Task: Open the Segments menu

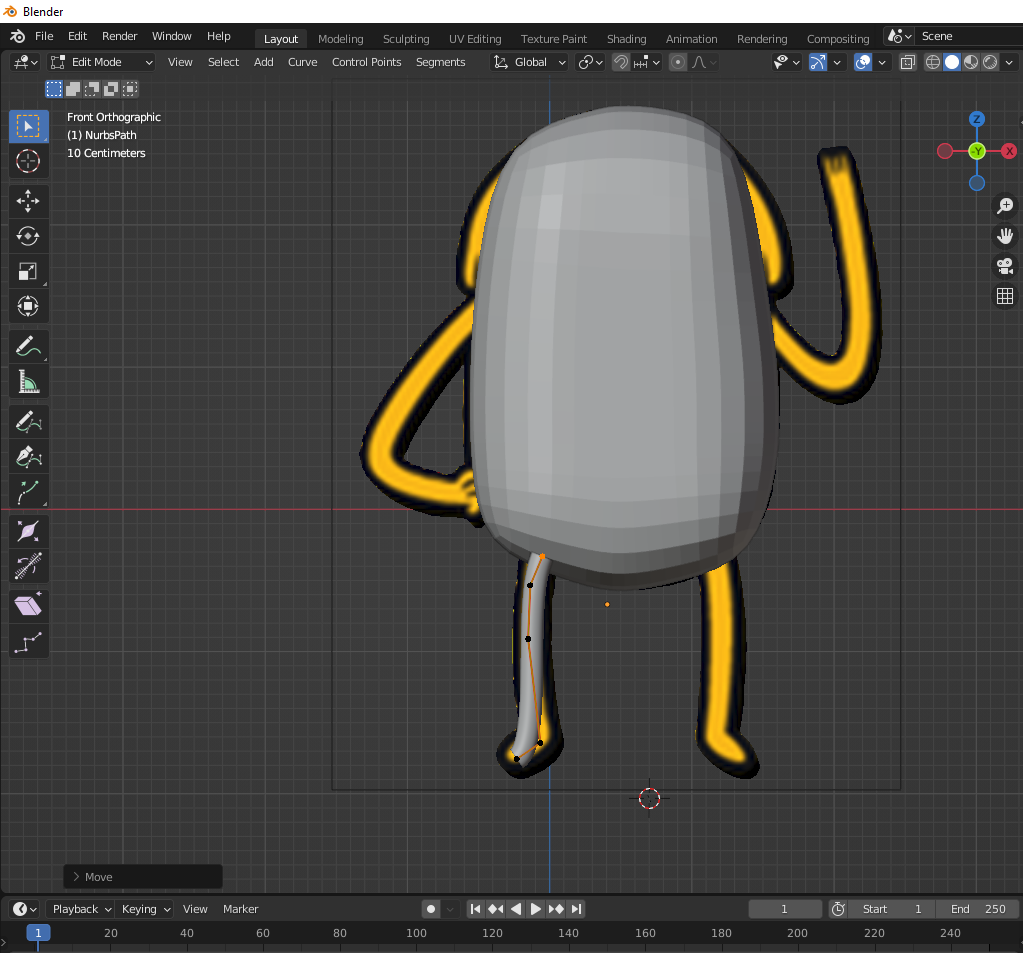Action: click(440, 62)
